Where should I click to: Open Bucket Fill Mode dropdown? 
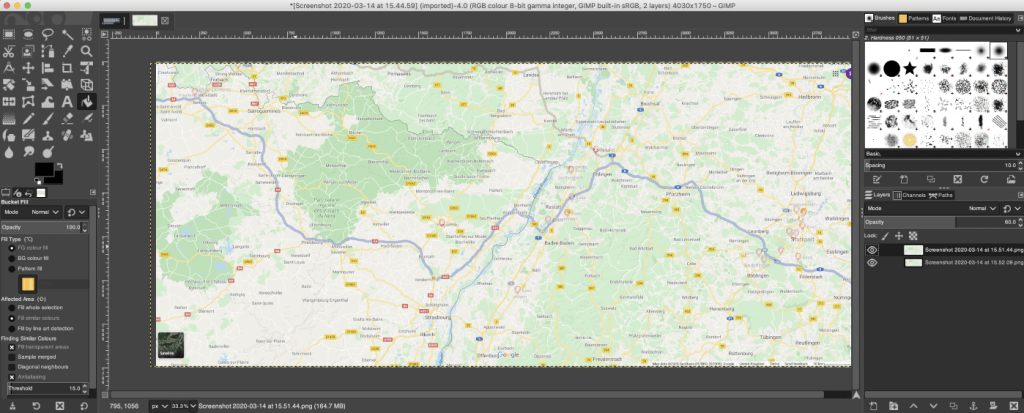coord(31,212)
